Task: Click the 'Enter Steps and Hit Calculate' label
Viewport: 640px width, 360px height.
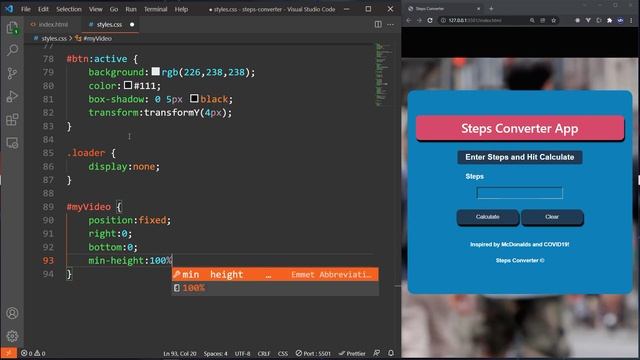Action: pos(520,157)
